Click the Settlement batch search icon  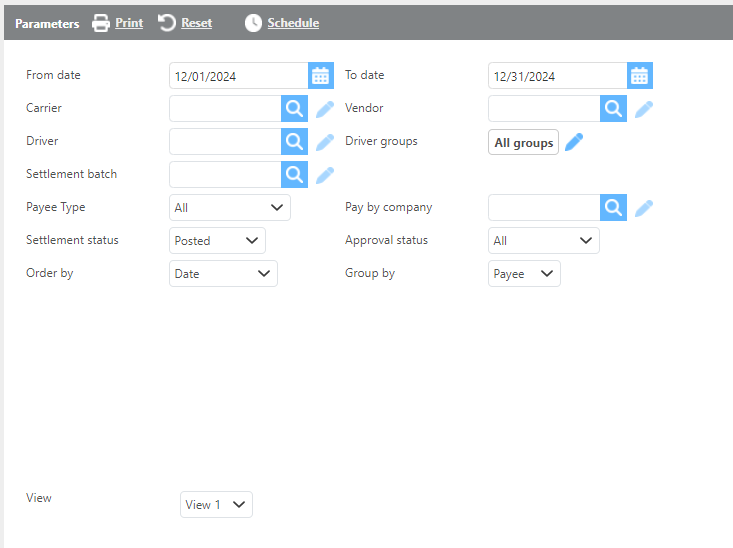[x=294, y=175]
